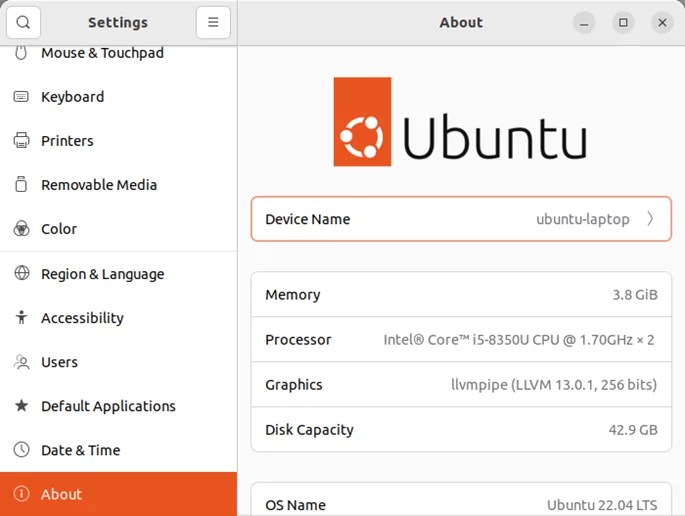
Task: Click the About window title
Action: 461,22
